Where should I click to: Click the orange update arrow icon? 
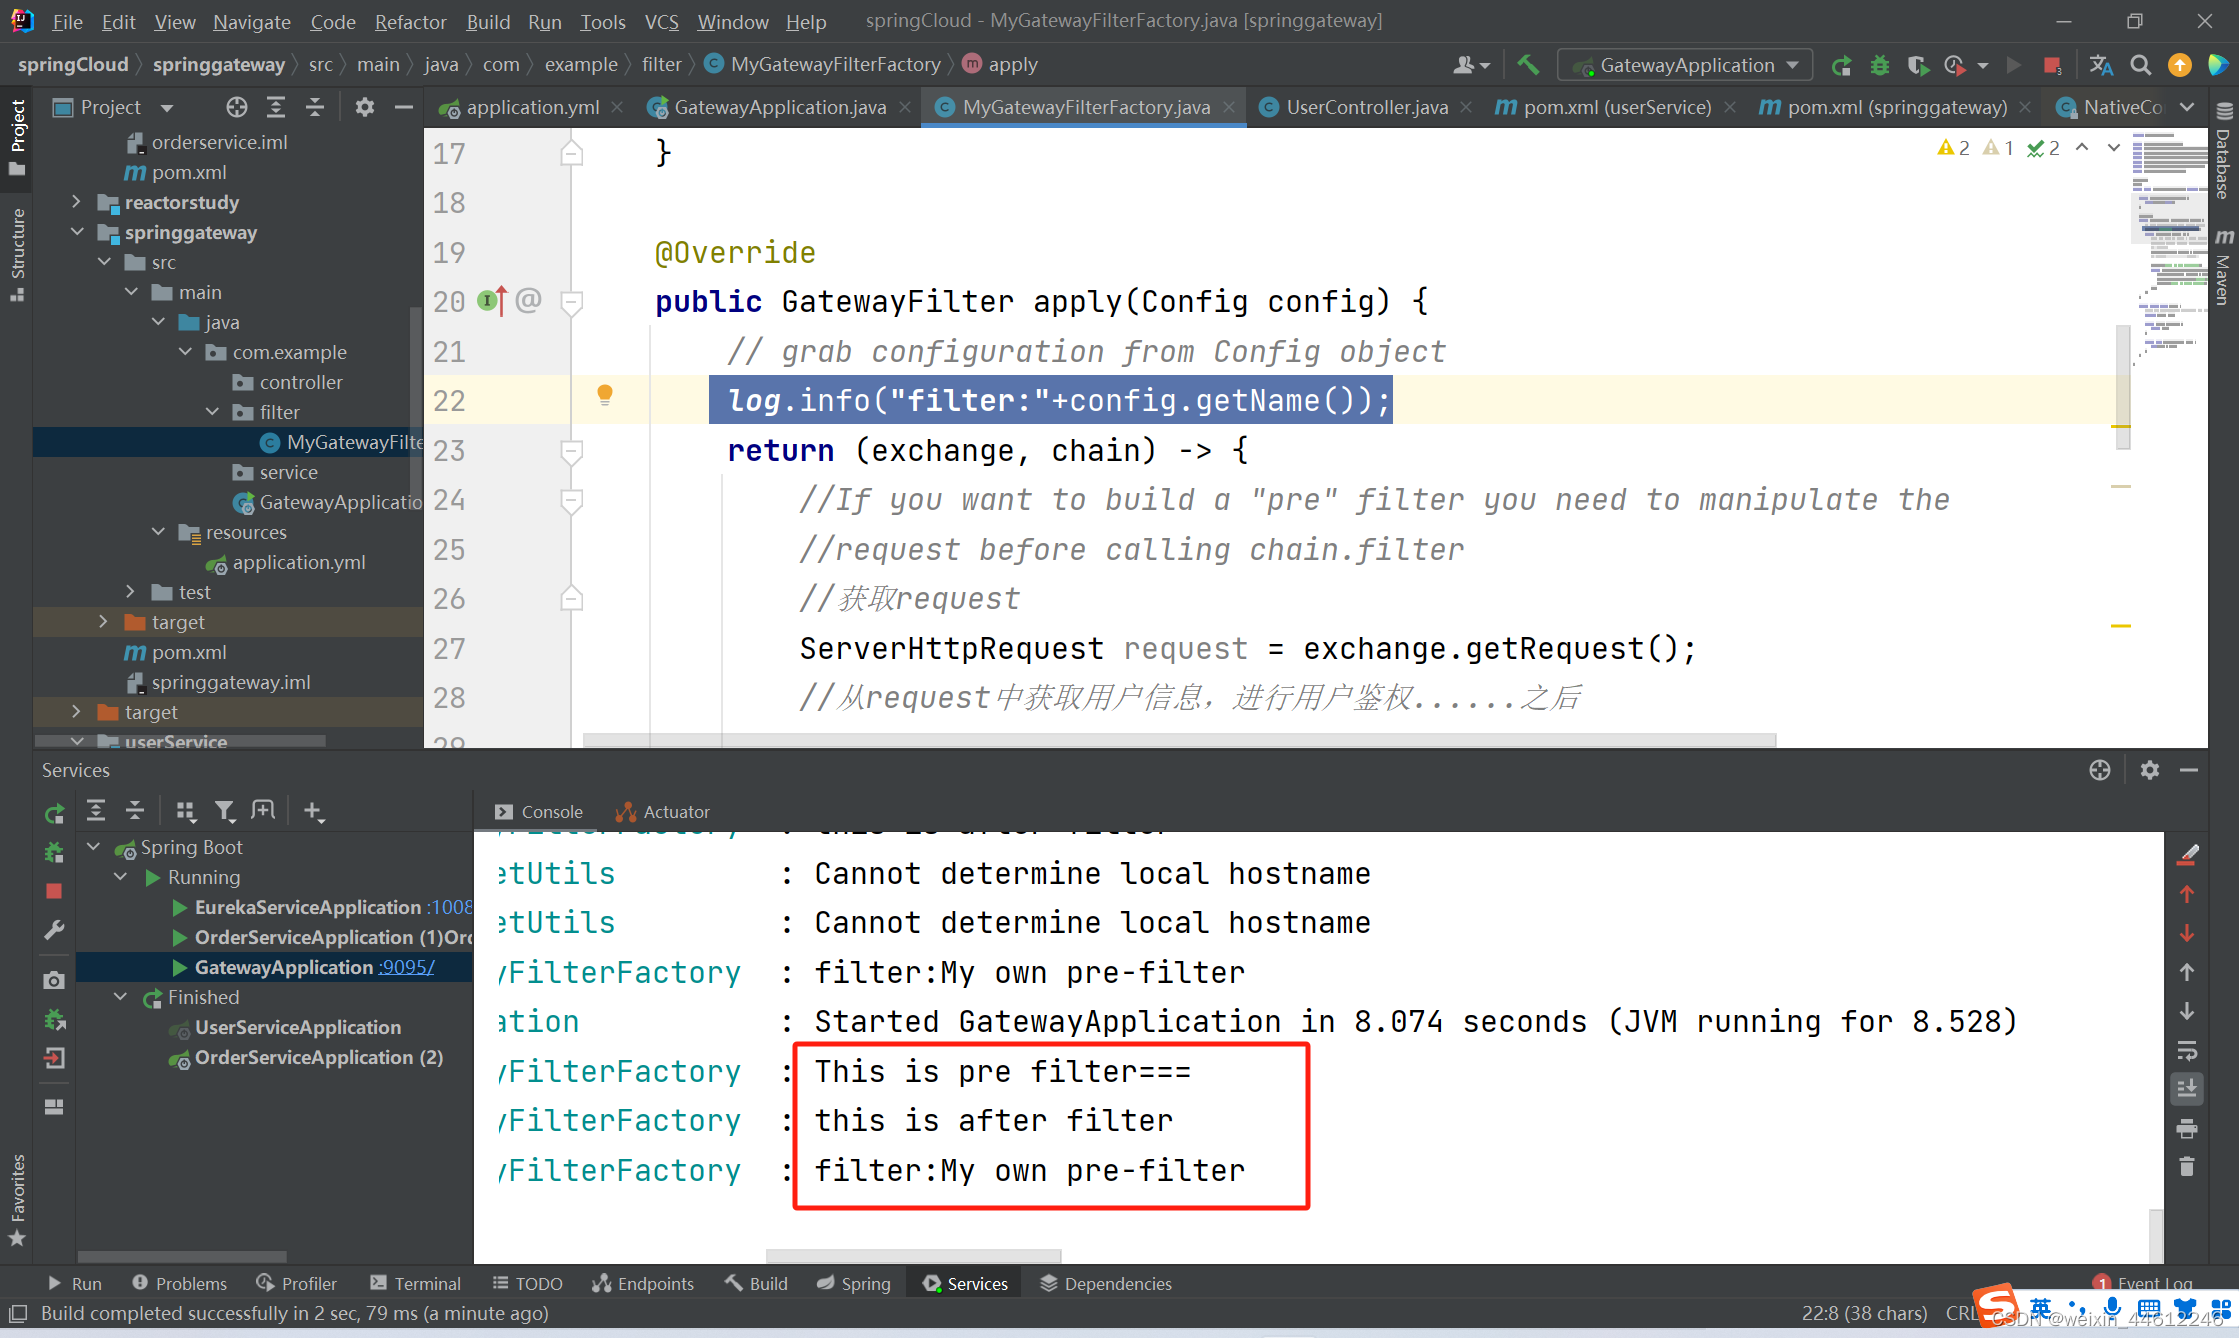(2179, 65)
